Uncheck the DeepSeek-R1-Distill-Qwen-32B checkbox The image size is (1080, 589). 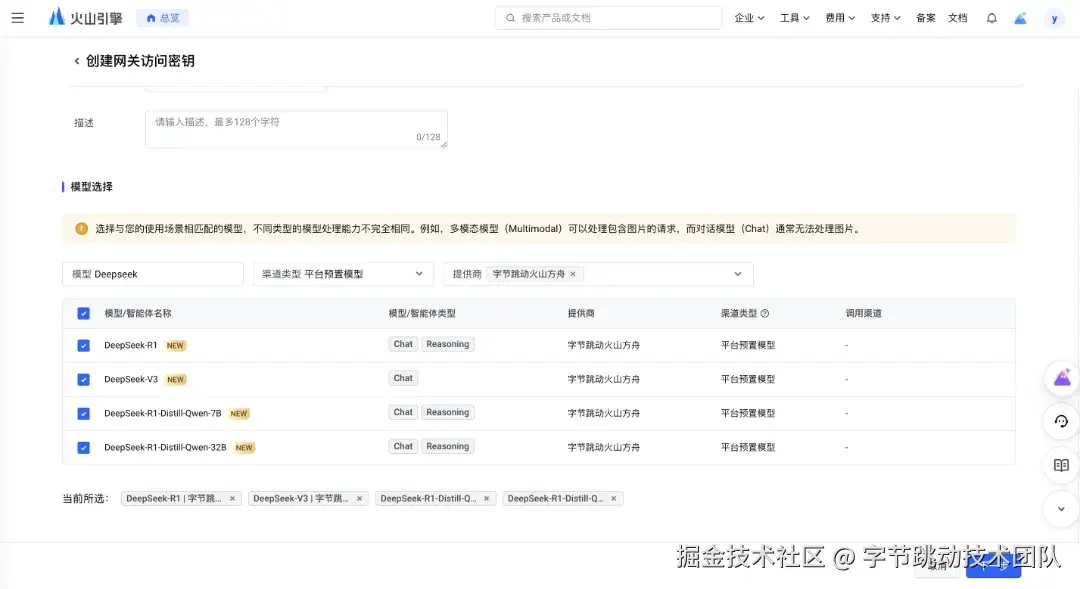[x=83, y=448]
